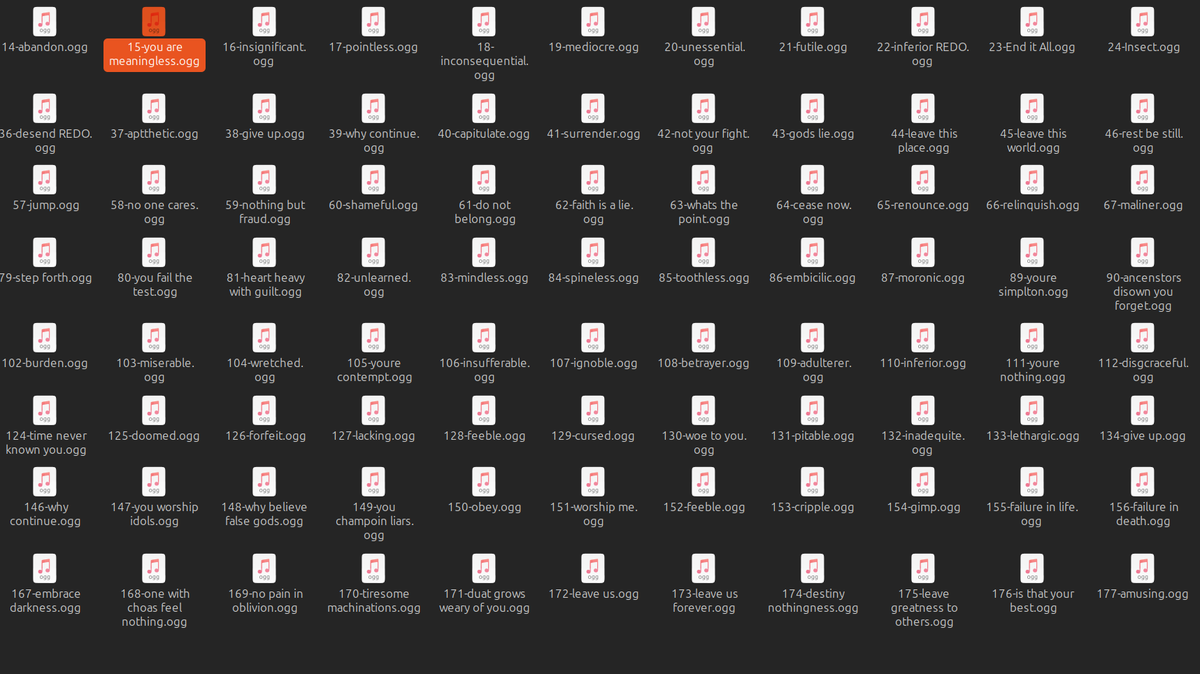Click the 40-capitulate.ogg audio icon
The width and height of the screenshot is (1200, 674).
(x=484, y=107)
